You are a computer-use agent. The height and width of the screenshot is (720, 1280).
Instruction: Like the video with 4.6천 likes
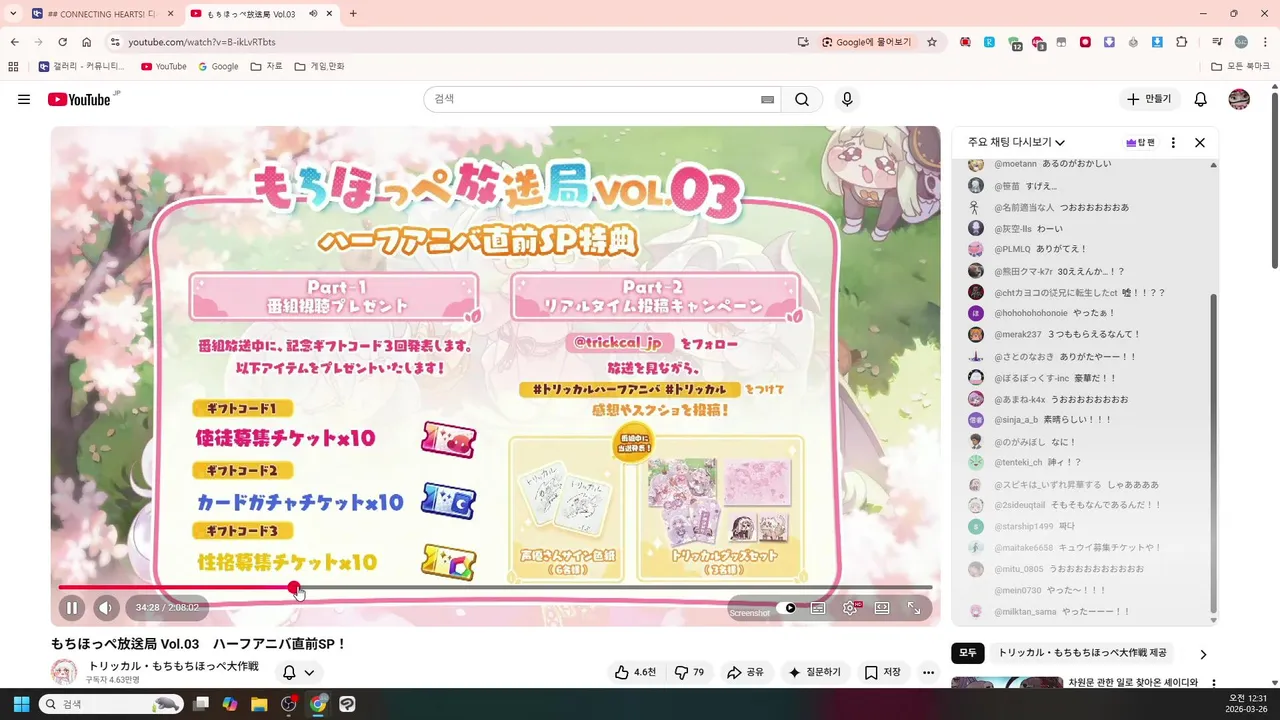(x=635, y=672)
